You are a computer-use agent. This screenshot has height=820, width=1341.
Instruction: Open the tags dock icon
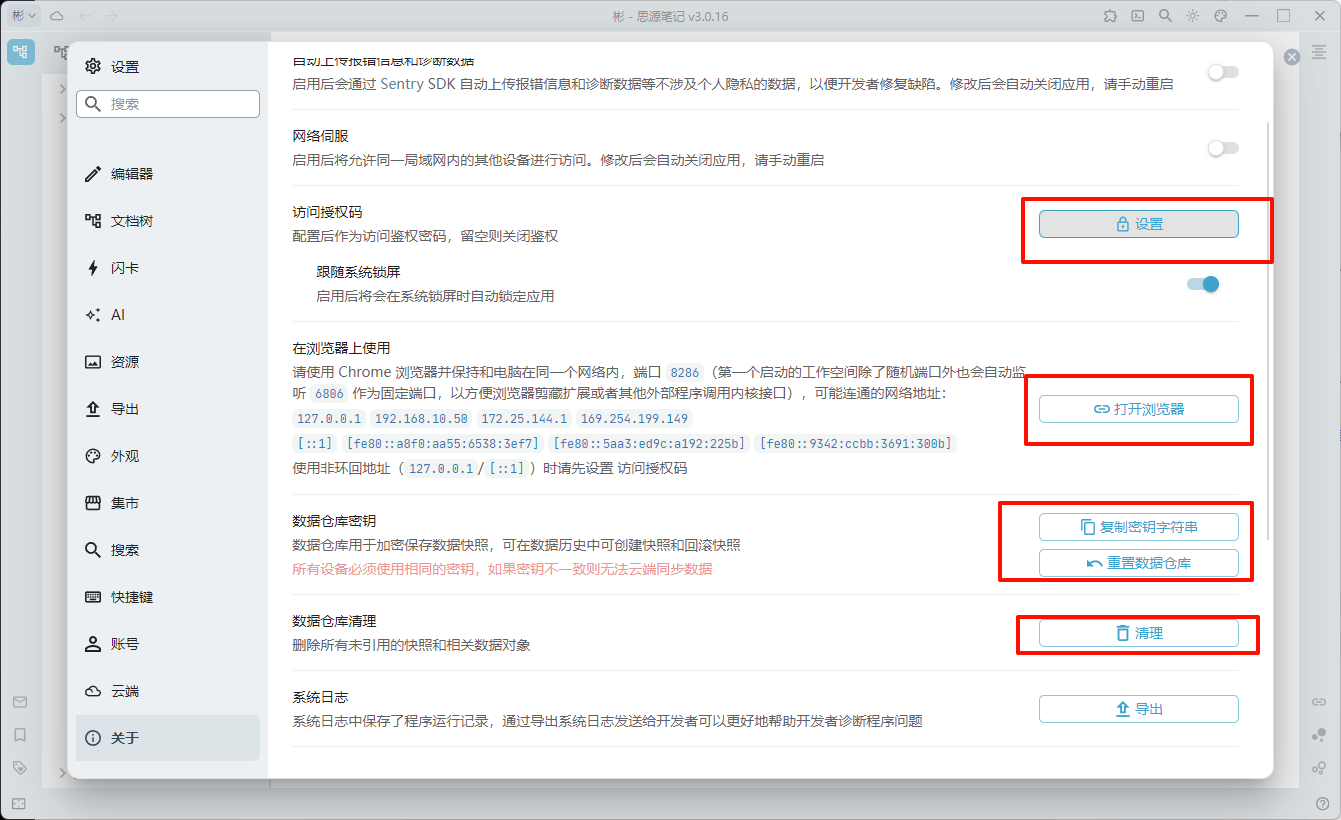(x=20, y=768)
